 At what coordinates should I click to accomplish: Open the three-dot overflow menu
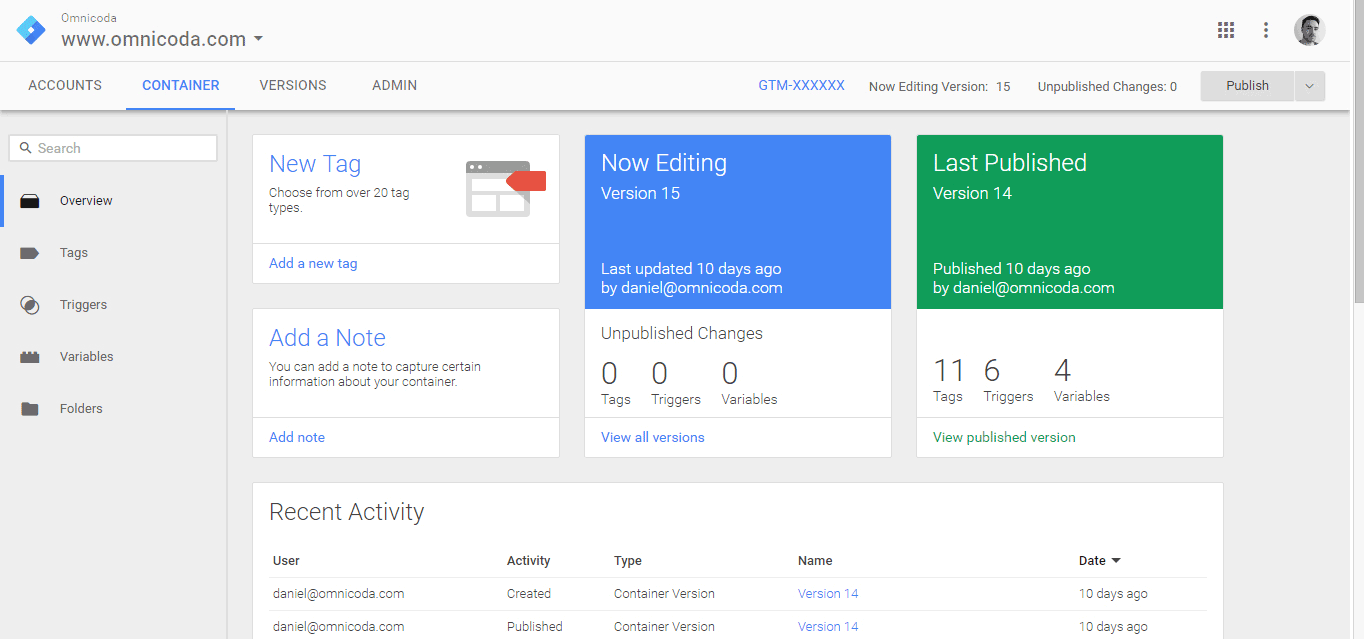(1266, 30)
